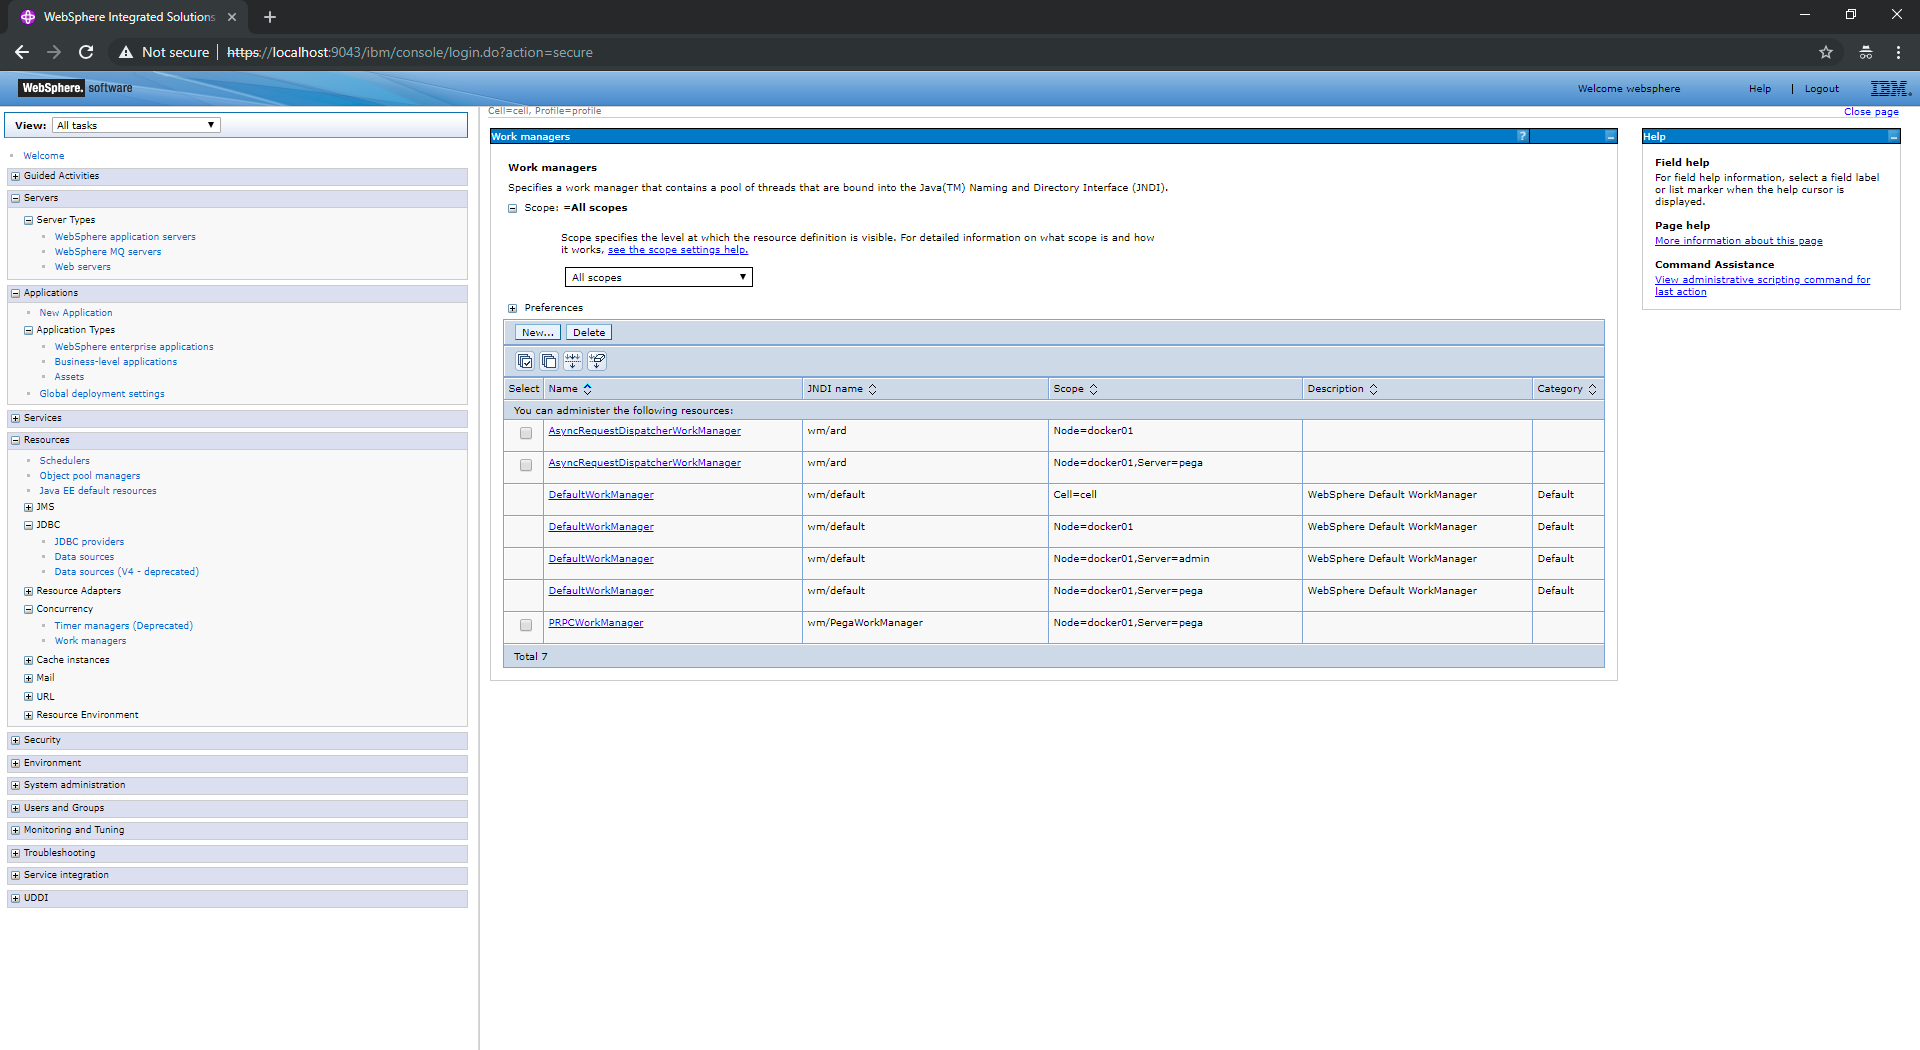Viewport: 1920px width, 1050px height.
Task: Check the Server=pega AsyncRequestDispatcherWorkManager box
Action: click(526, 465)
